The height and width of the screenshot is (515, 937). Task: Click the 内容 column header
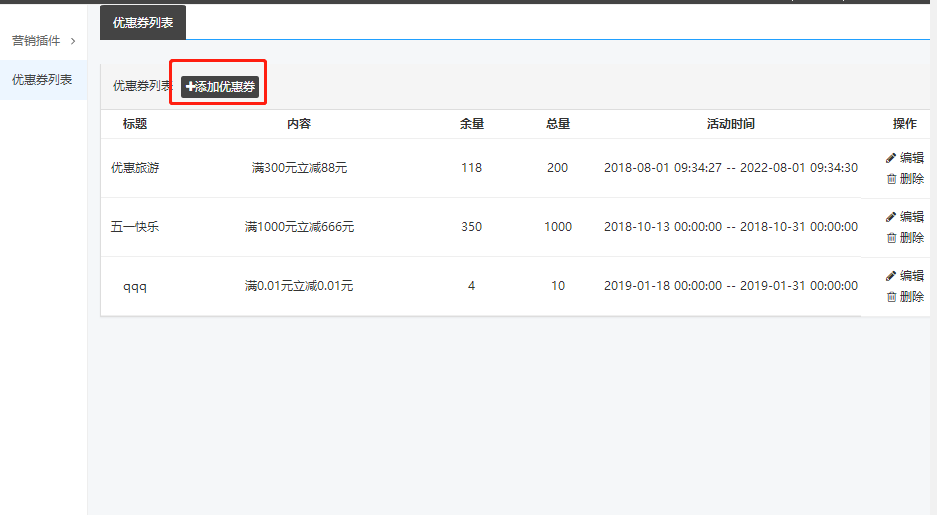click(x=299, y=124)
